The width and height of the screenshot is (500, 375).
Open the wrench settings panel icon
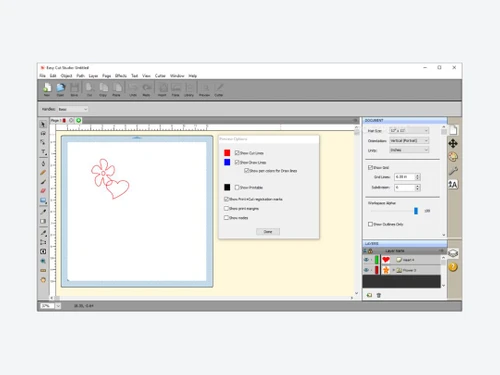[x=453, y=171]
